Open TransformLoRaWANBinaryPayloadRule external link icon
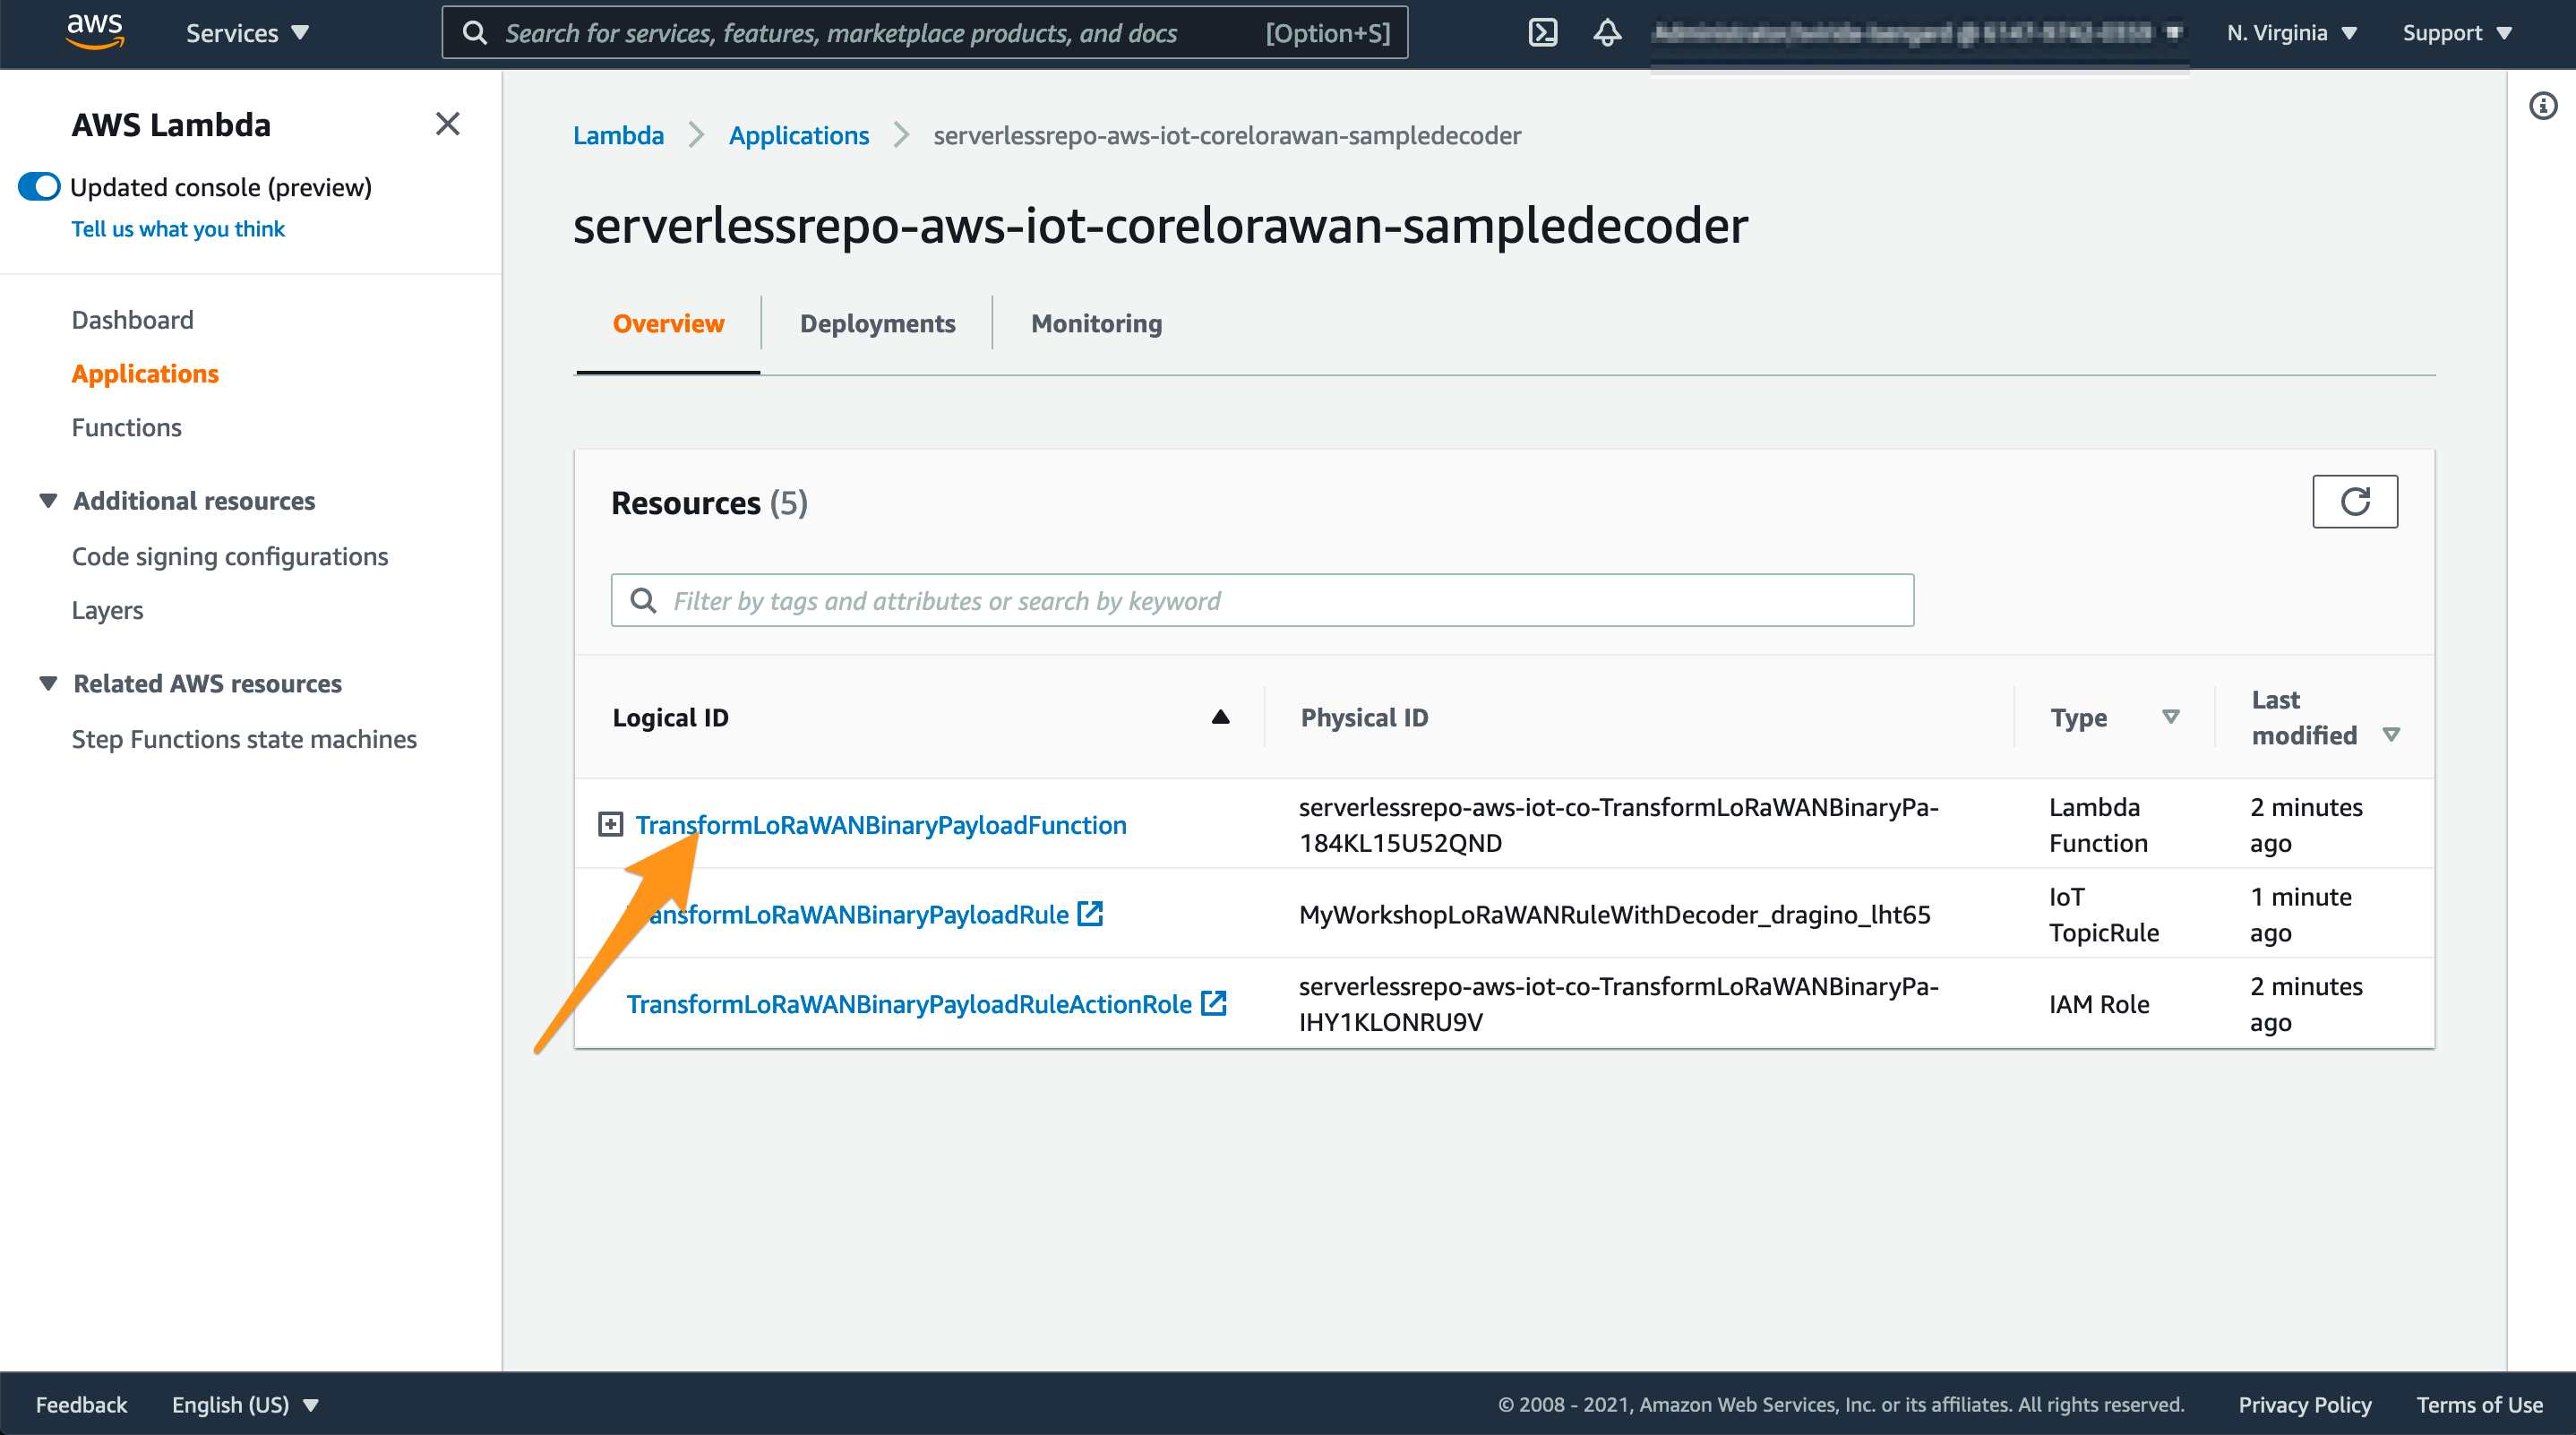The width and height of the screenshot is (2576, 1435). (1090, 914)
